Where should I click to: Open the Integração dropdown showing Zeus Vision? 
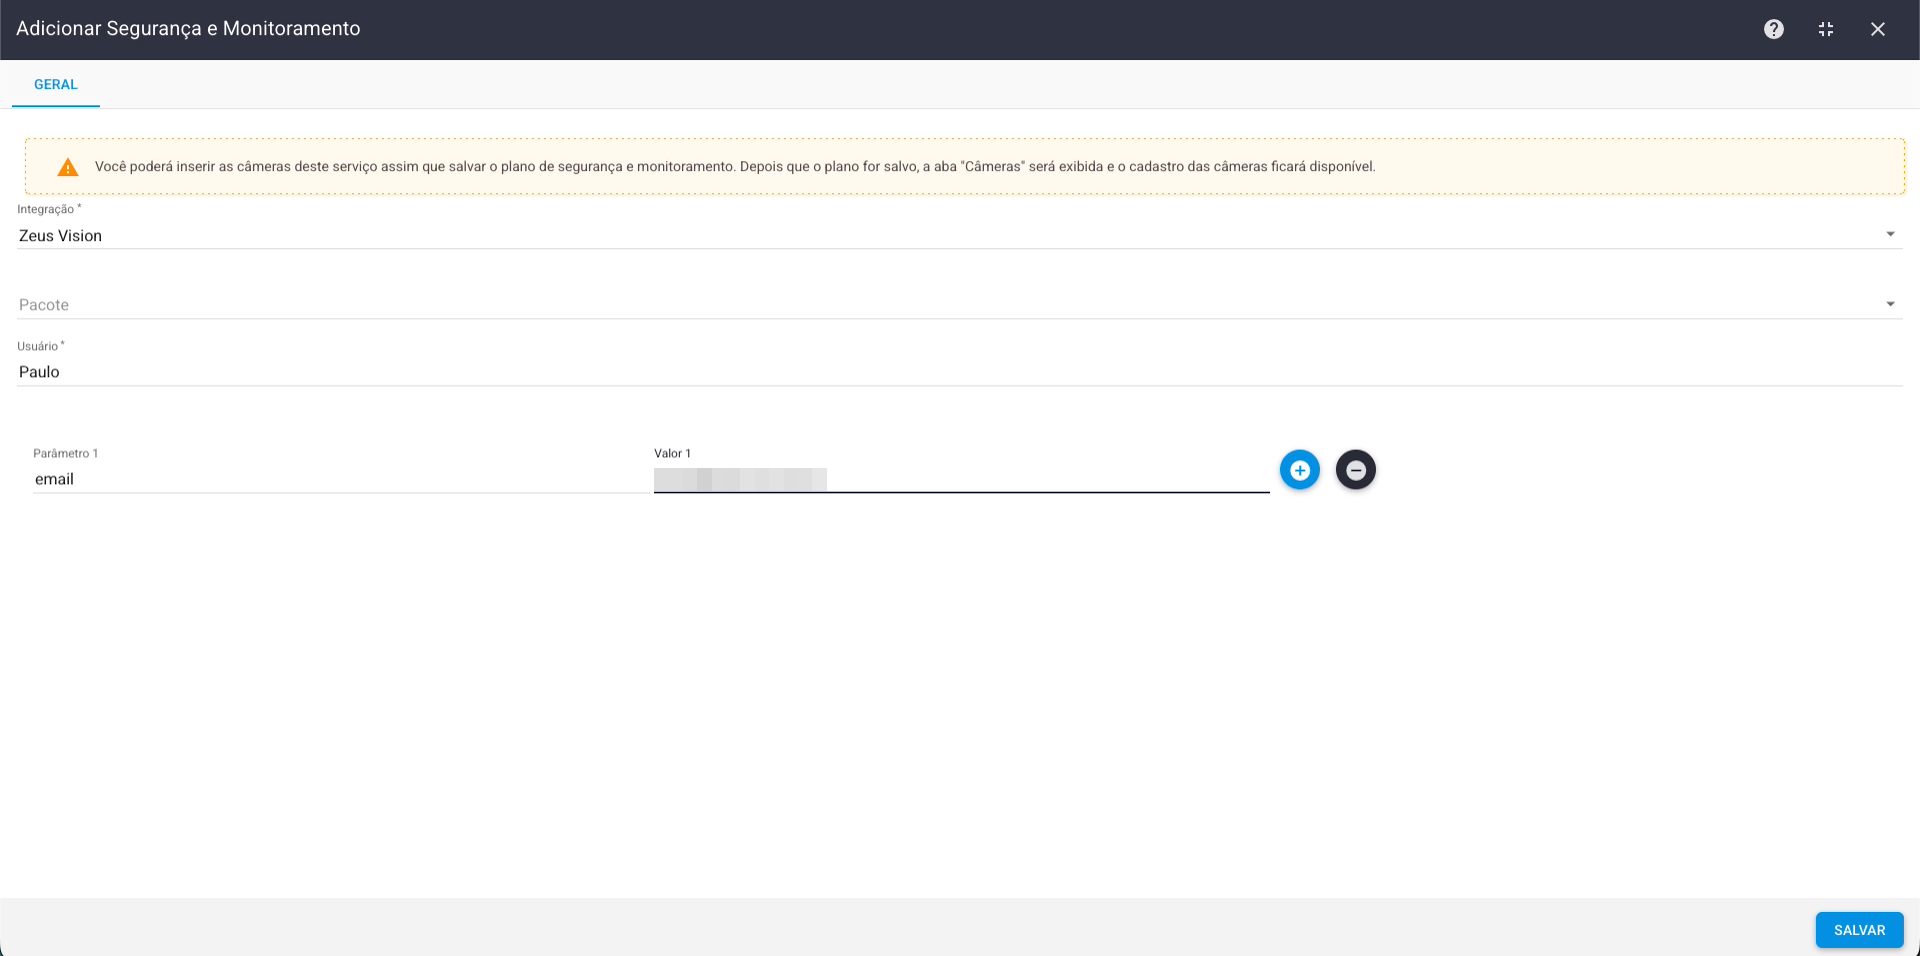click(959, 235)
